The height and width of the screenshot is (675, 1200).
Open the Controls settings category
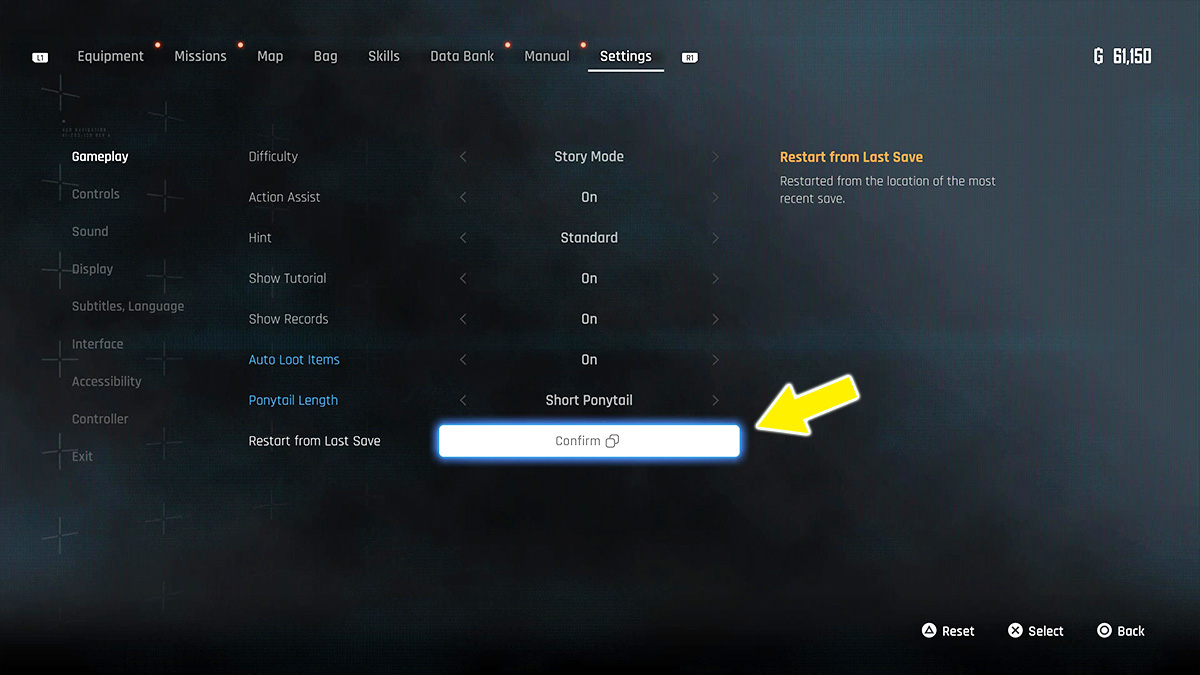coord(96,194)
